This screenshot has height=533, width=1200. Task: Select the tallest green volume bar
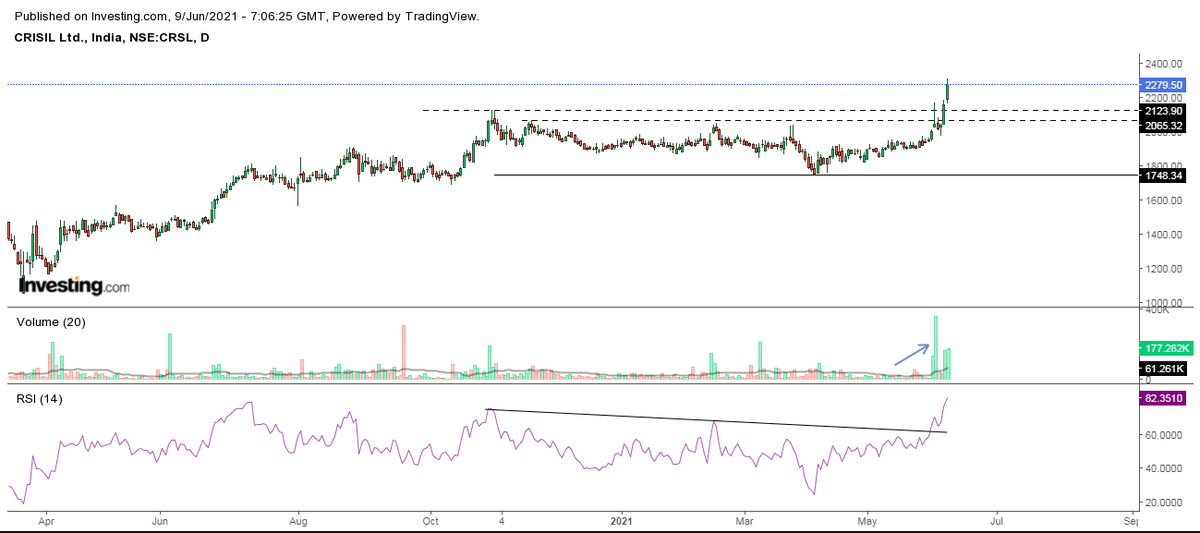point(936,347)
